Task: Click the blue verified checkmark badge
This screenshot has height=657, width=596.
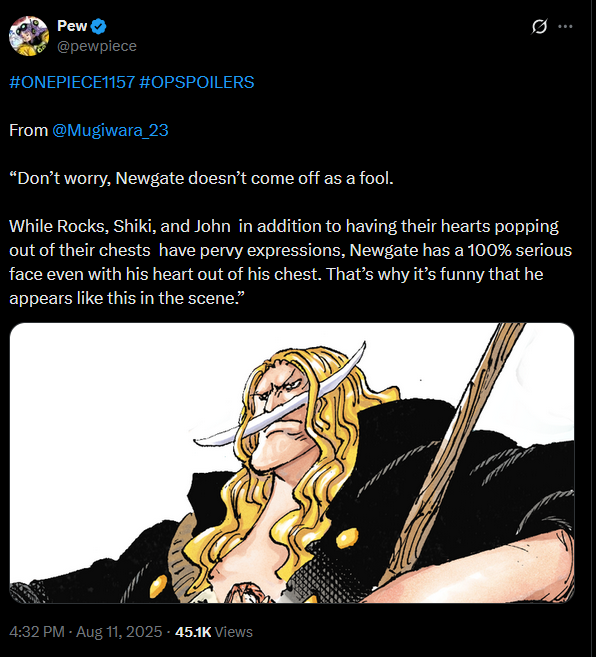Action: click(x=98, y=26)
